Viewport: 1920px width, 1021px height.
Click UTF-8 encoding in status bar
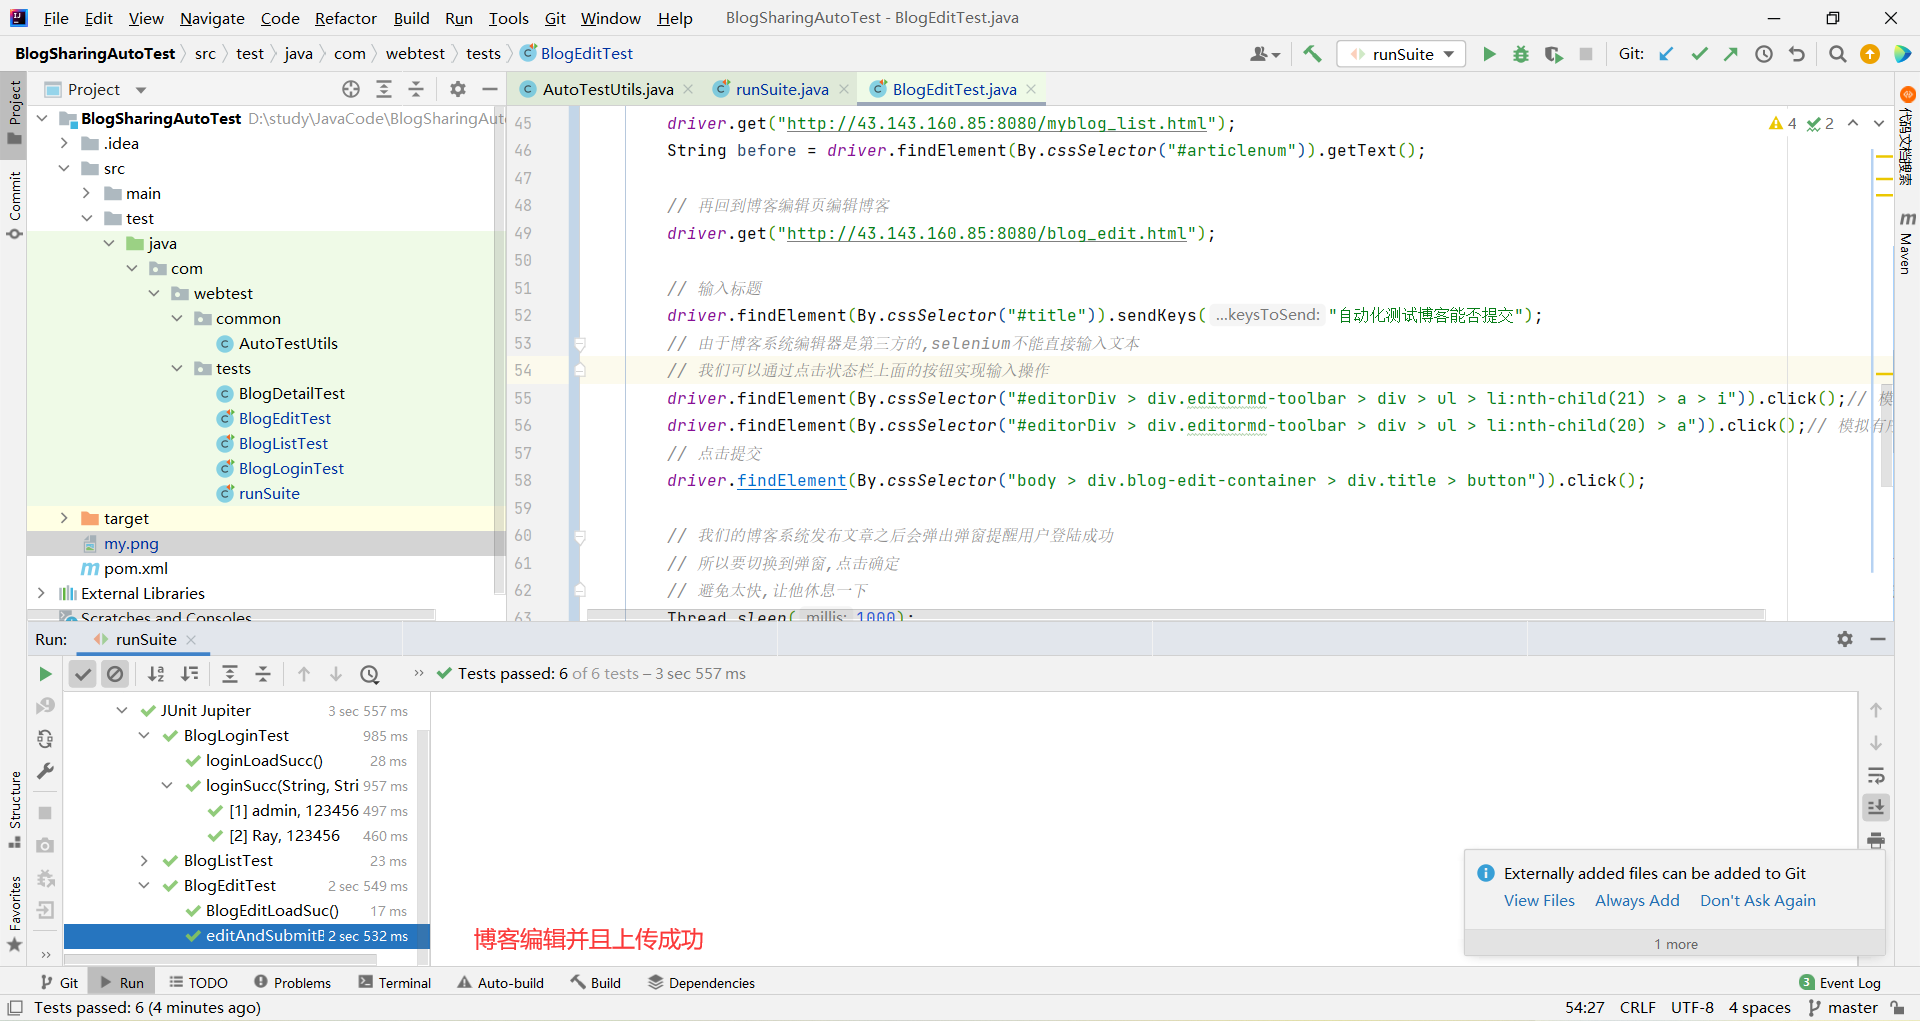pyautogui.click(x=1692, y=1007)
